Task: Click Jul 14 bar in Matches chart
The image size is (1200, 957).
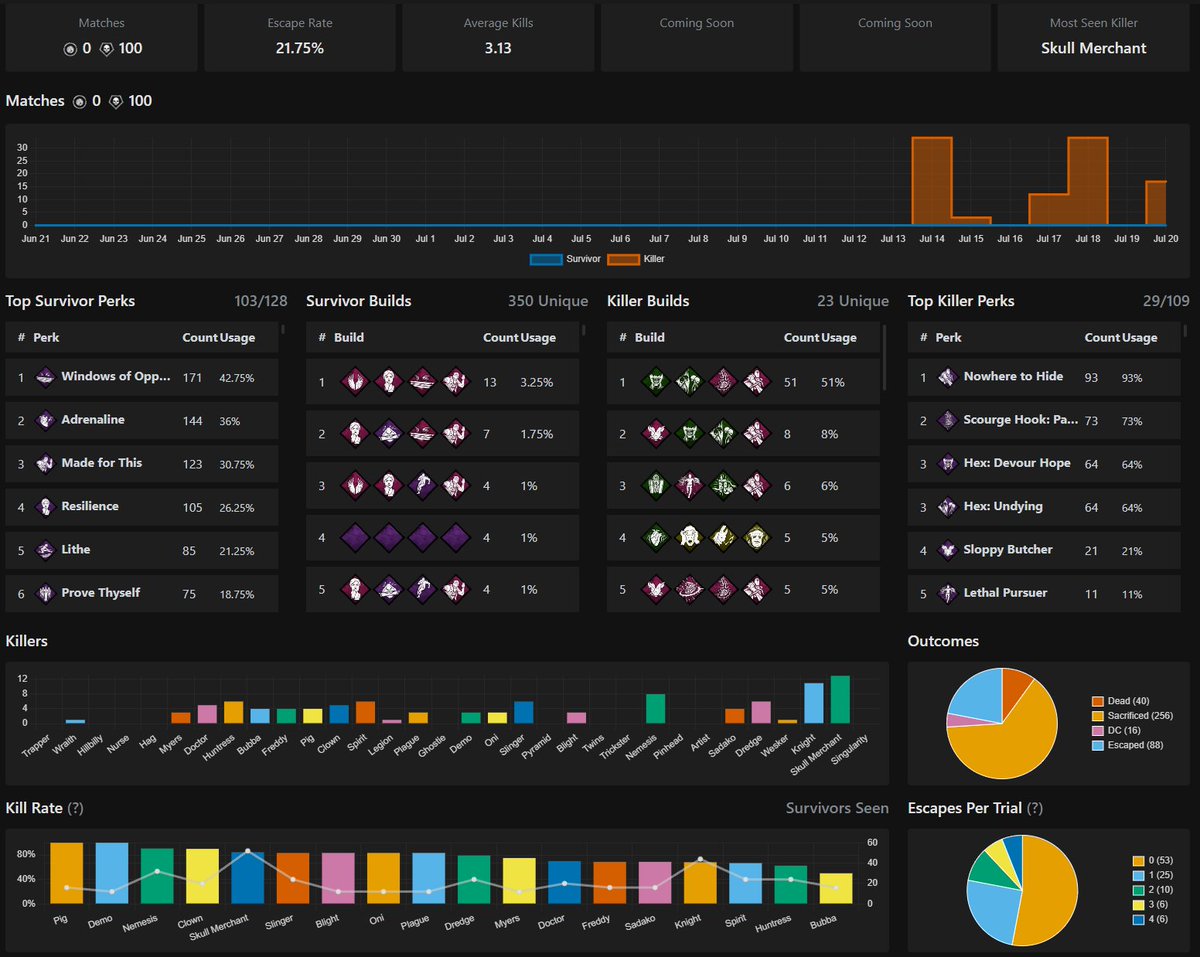Action: point(932,181)
